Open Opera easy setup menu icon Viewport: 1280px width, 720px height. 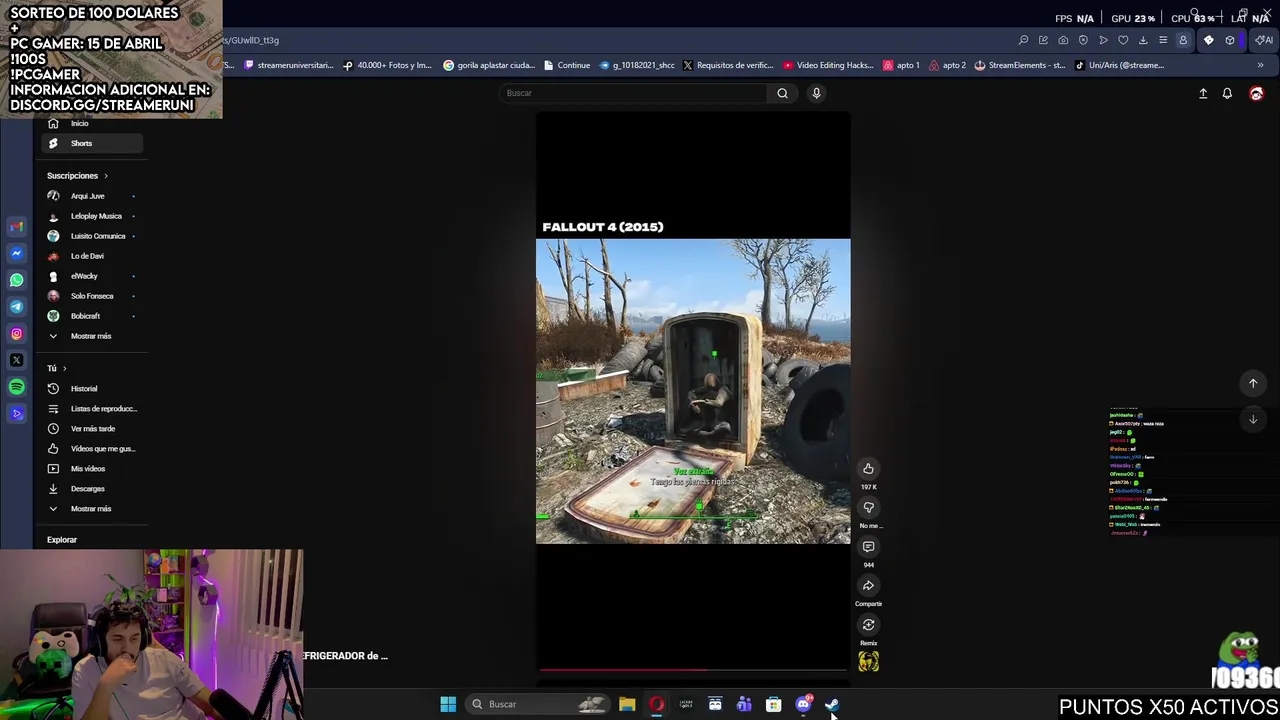click(x=1163, y=40)
